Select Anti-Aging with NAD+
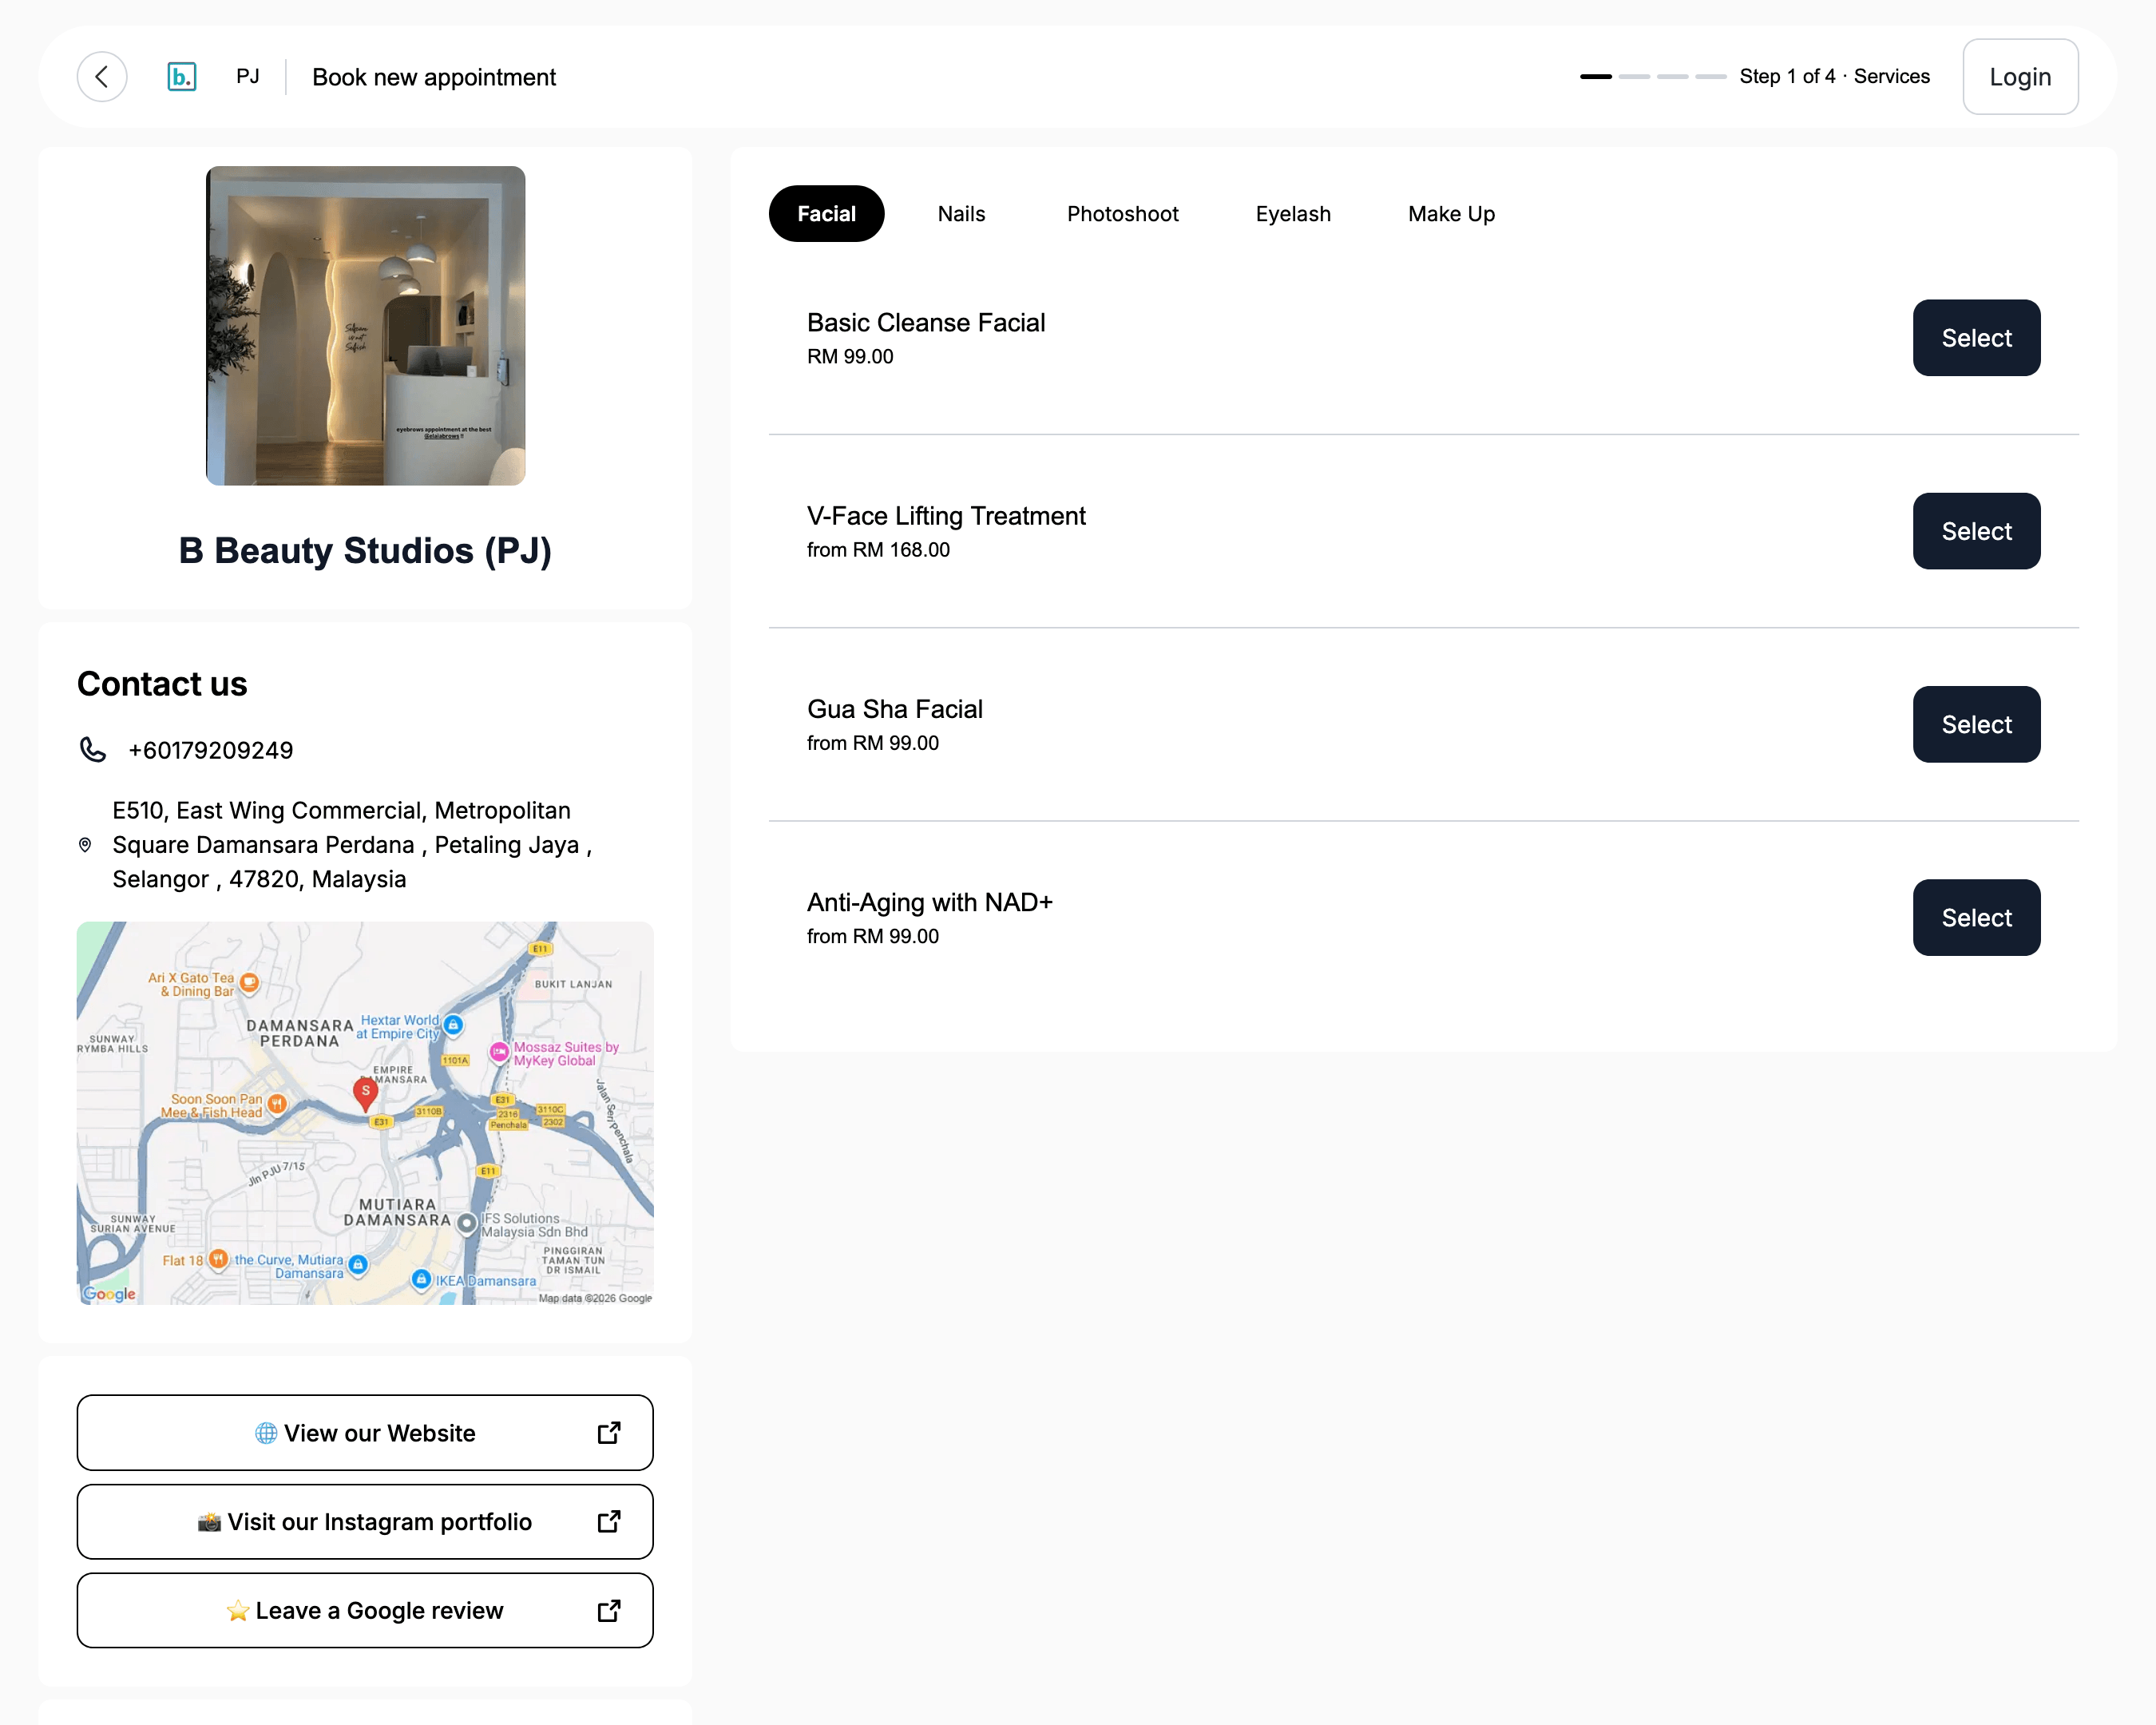This screenshot has height=1725, width=2156. click(1976, 917)
